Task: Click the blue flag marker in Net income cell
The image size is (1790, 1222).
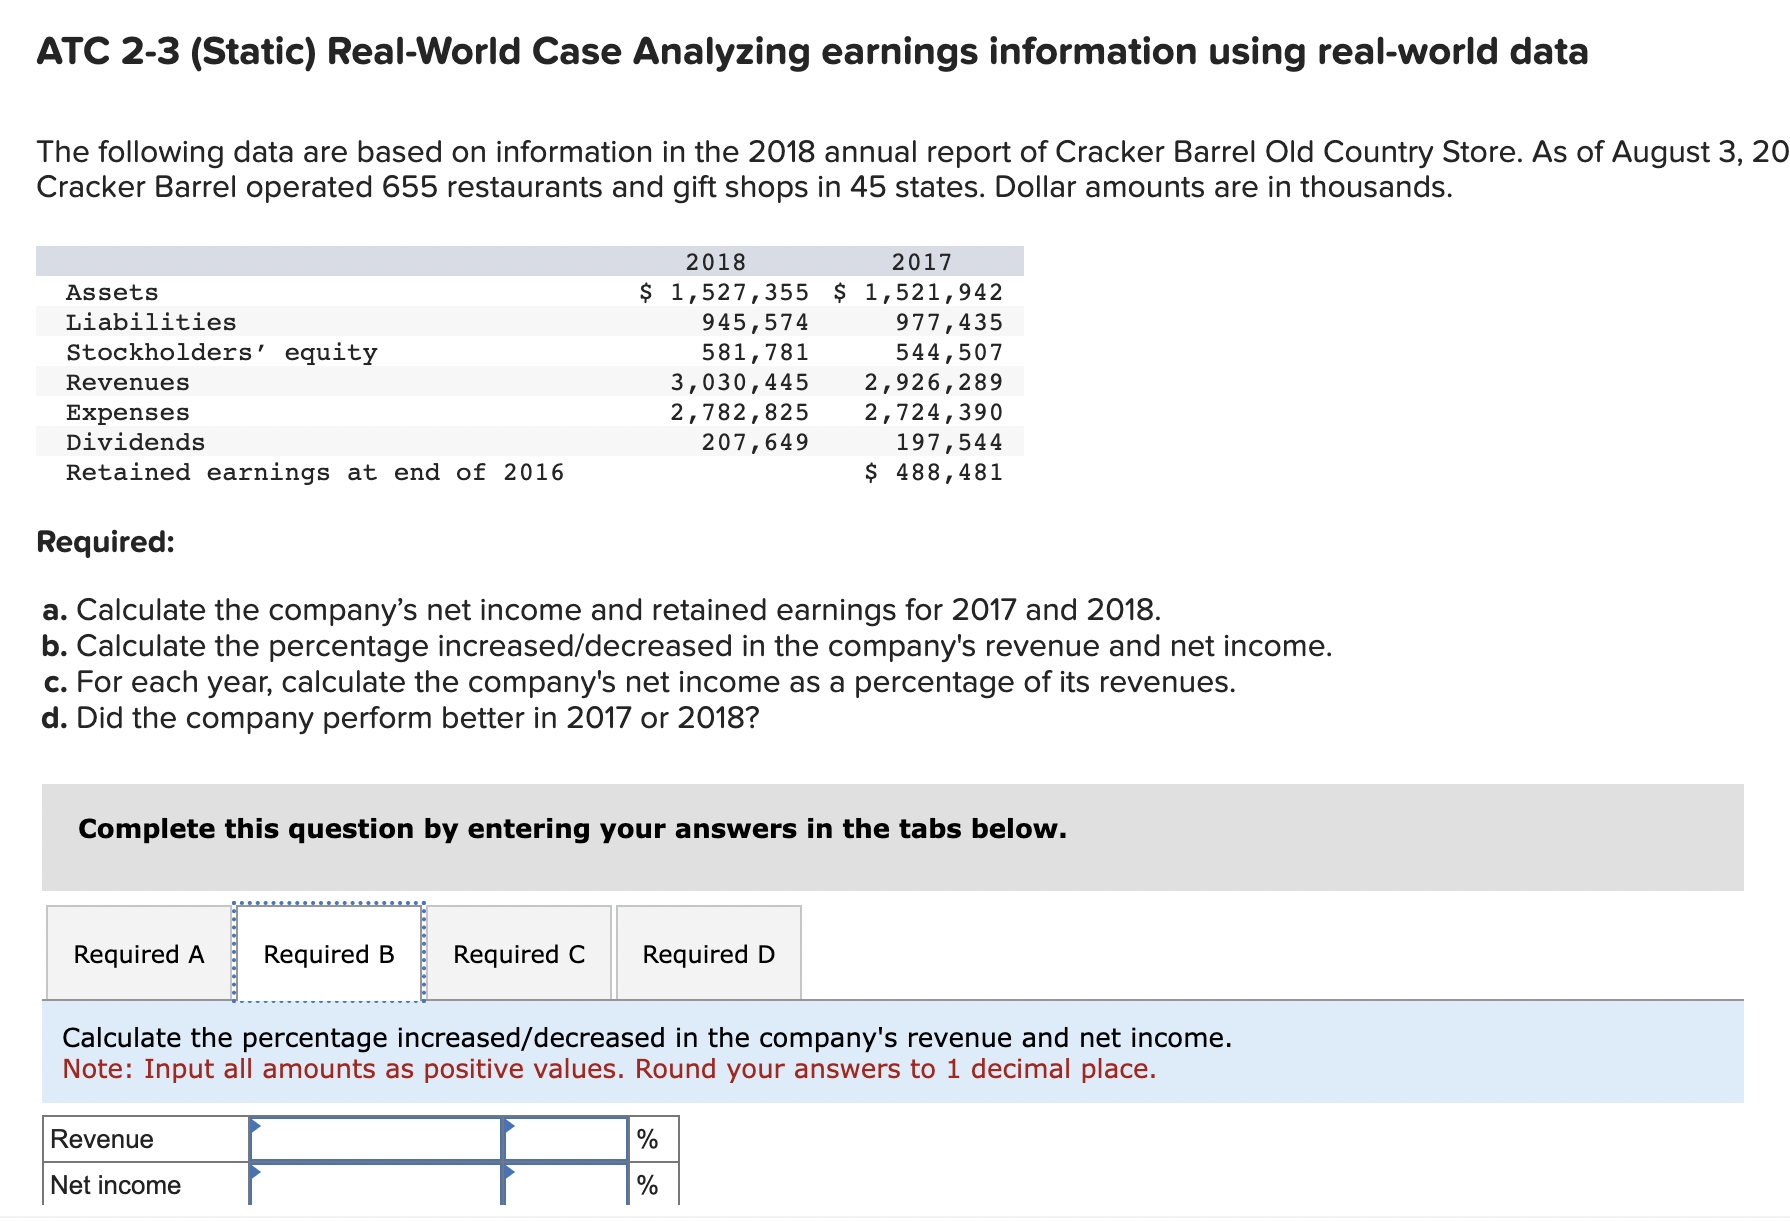Action: [x=256, y=1171]
